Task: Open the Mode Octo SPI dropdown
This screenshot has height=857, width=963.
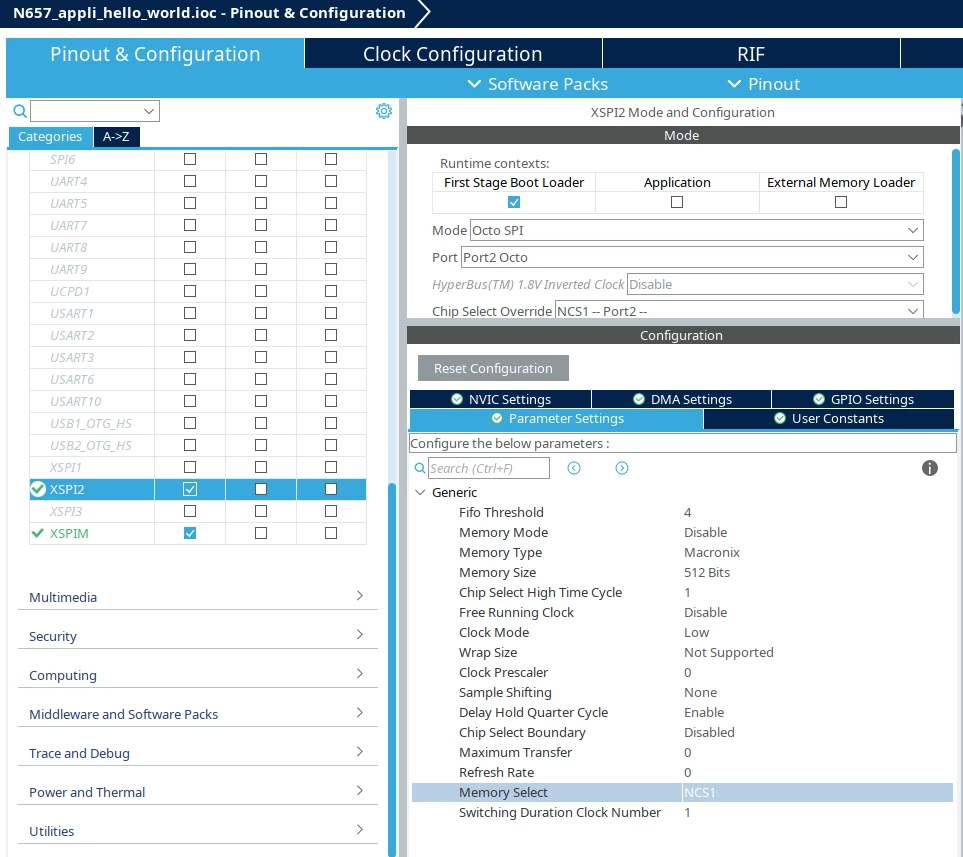Action: coord(696,230)
